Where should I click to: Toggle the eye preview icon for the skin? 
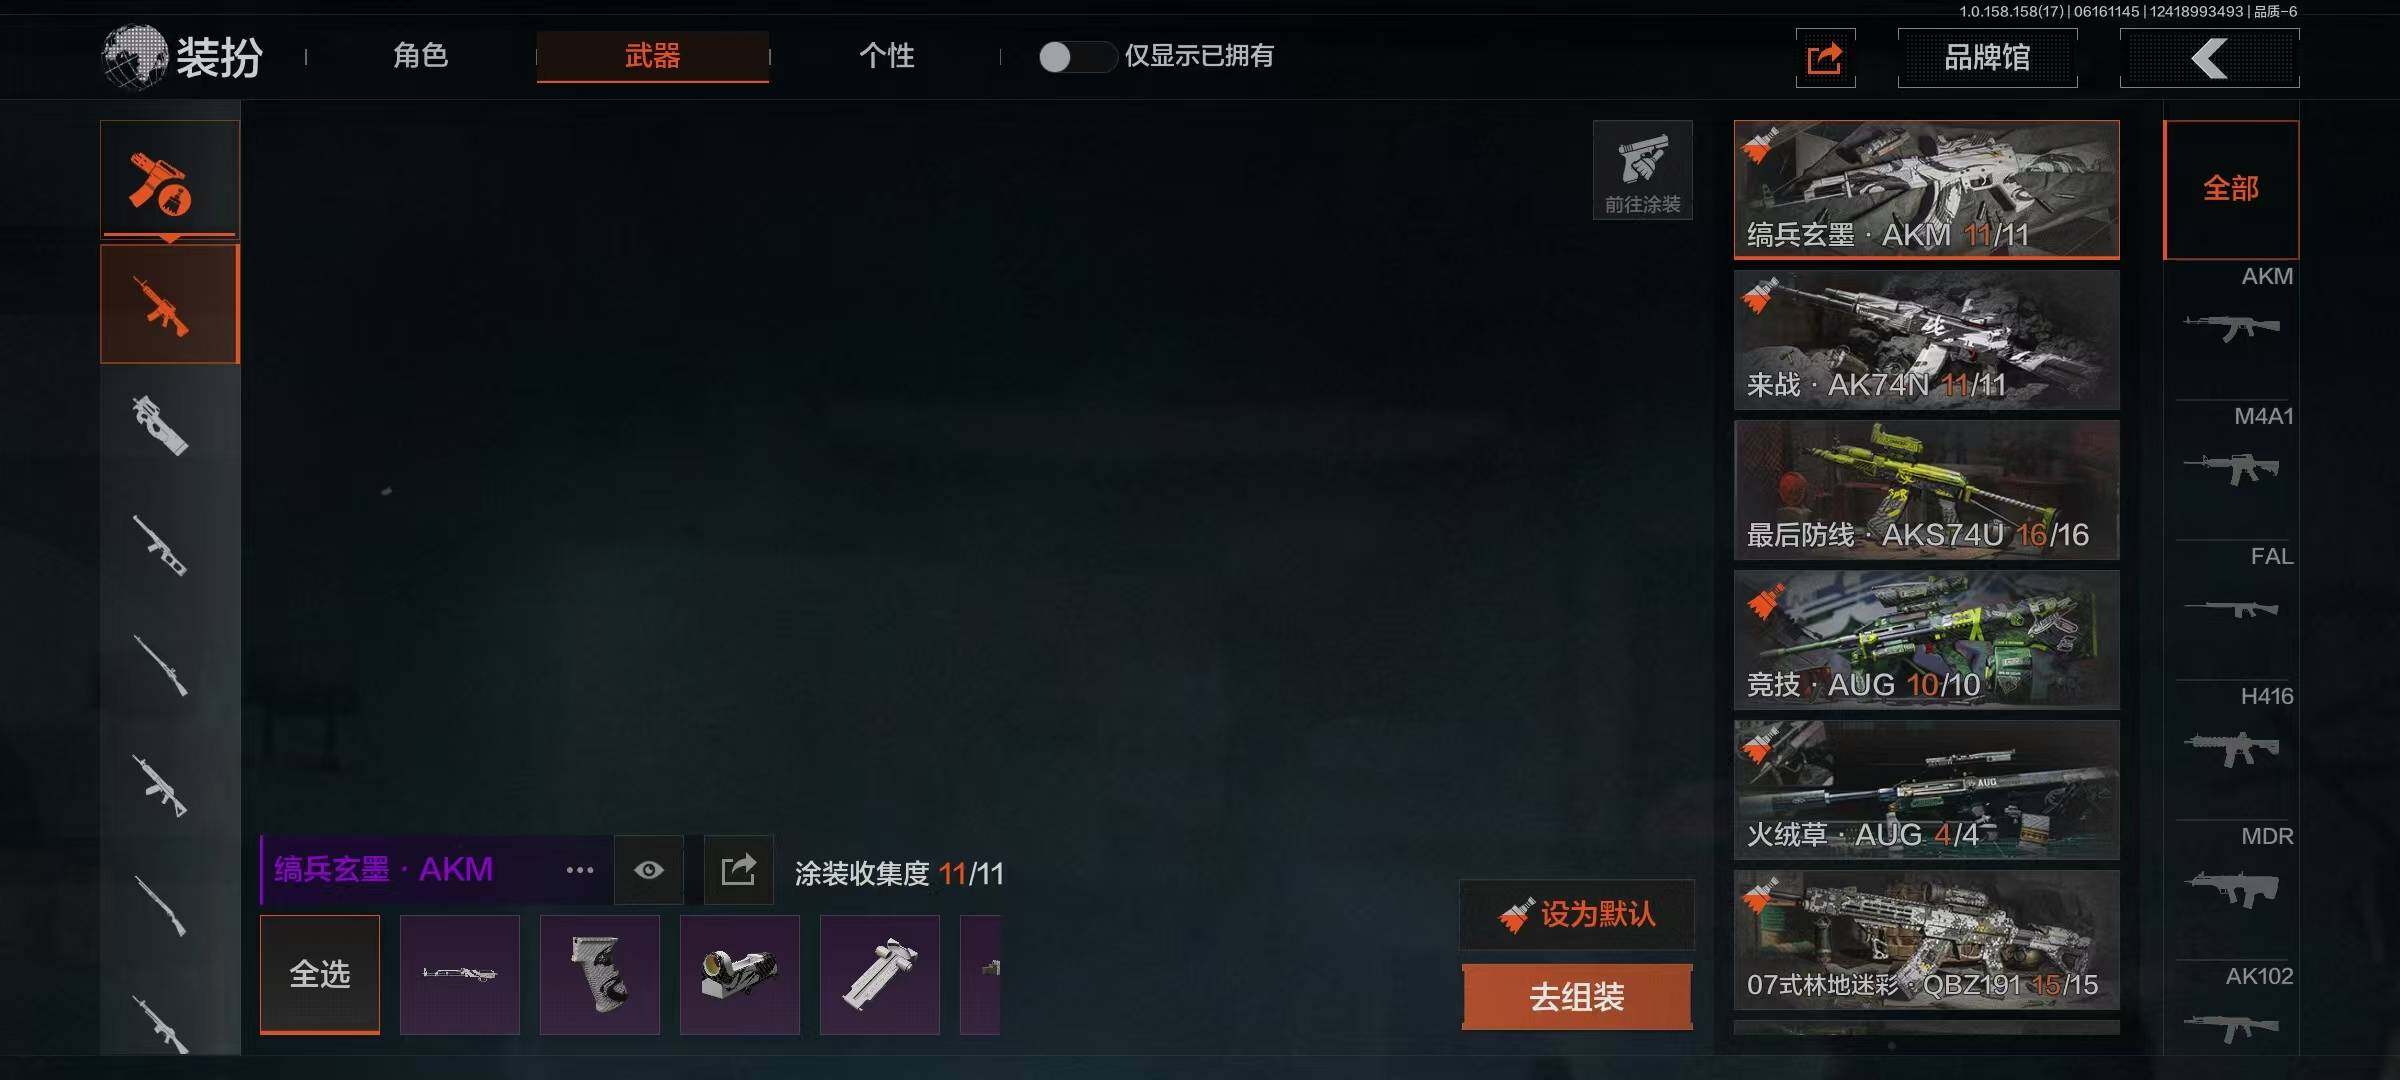point(649,870)
